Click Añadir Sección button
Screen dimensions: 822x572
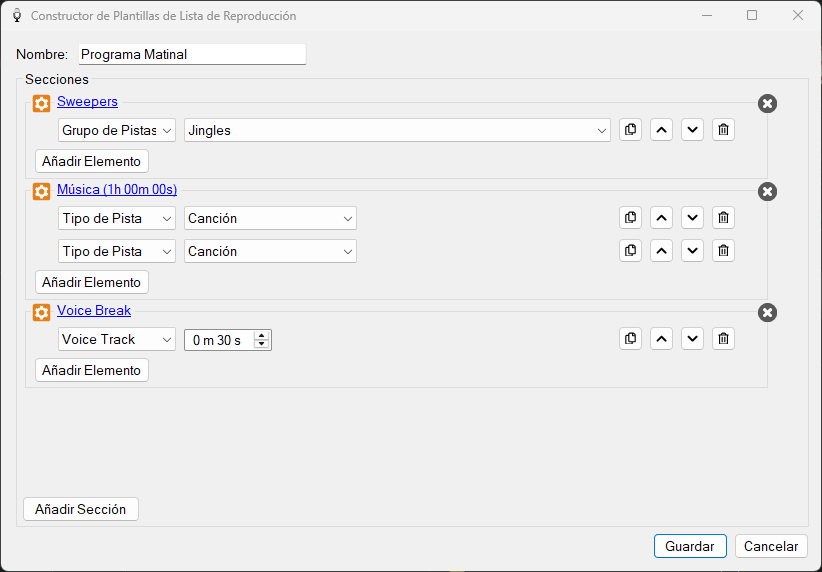click(x=81, y=509)
